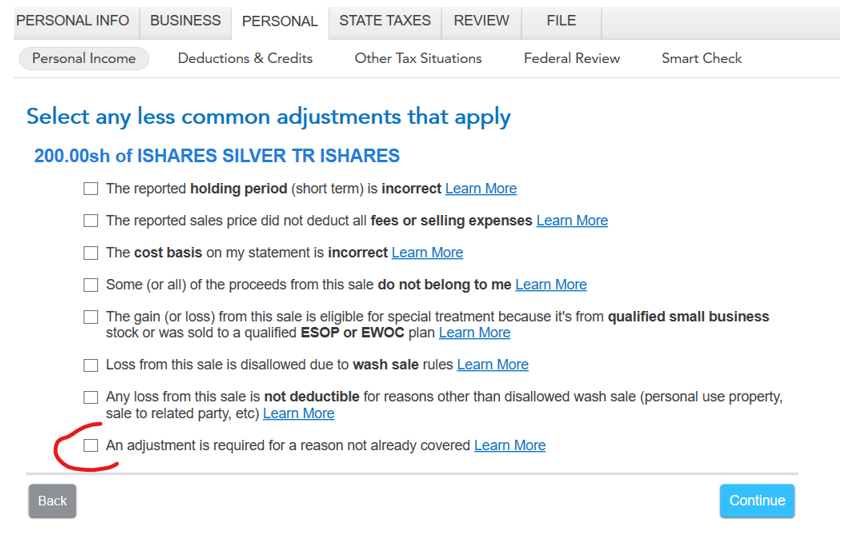Check the incorrect holding period checkbox

pos(91,189)
